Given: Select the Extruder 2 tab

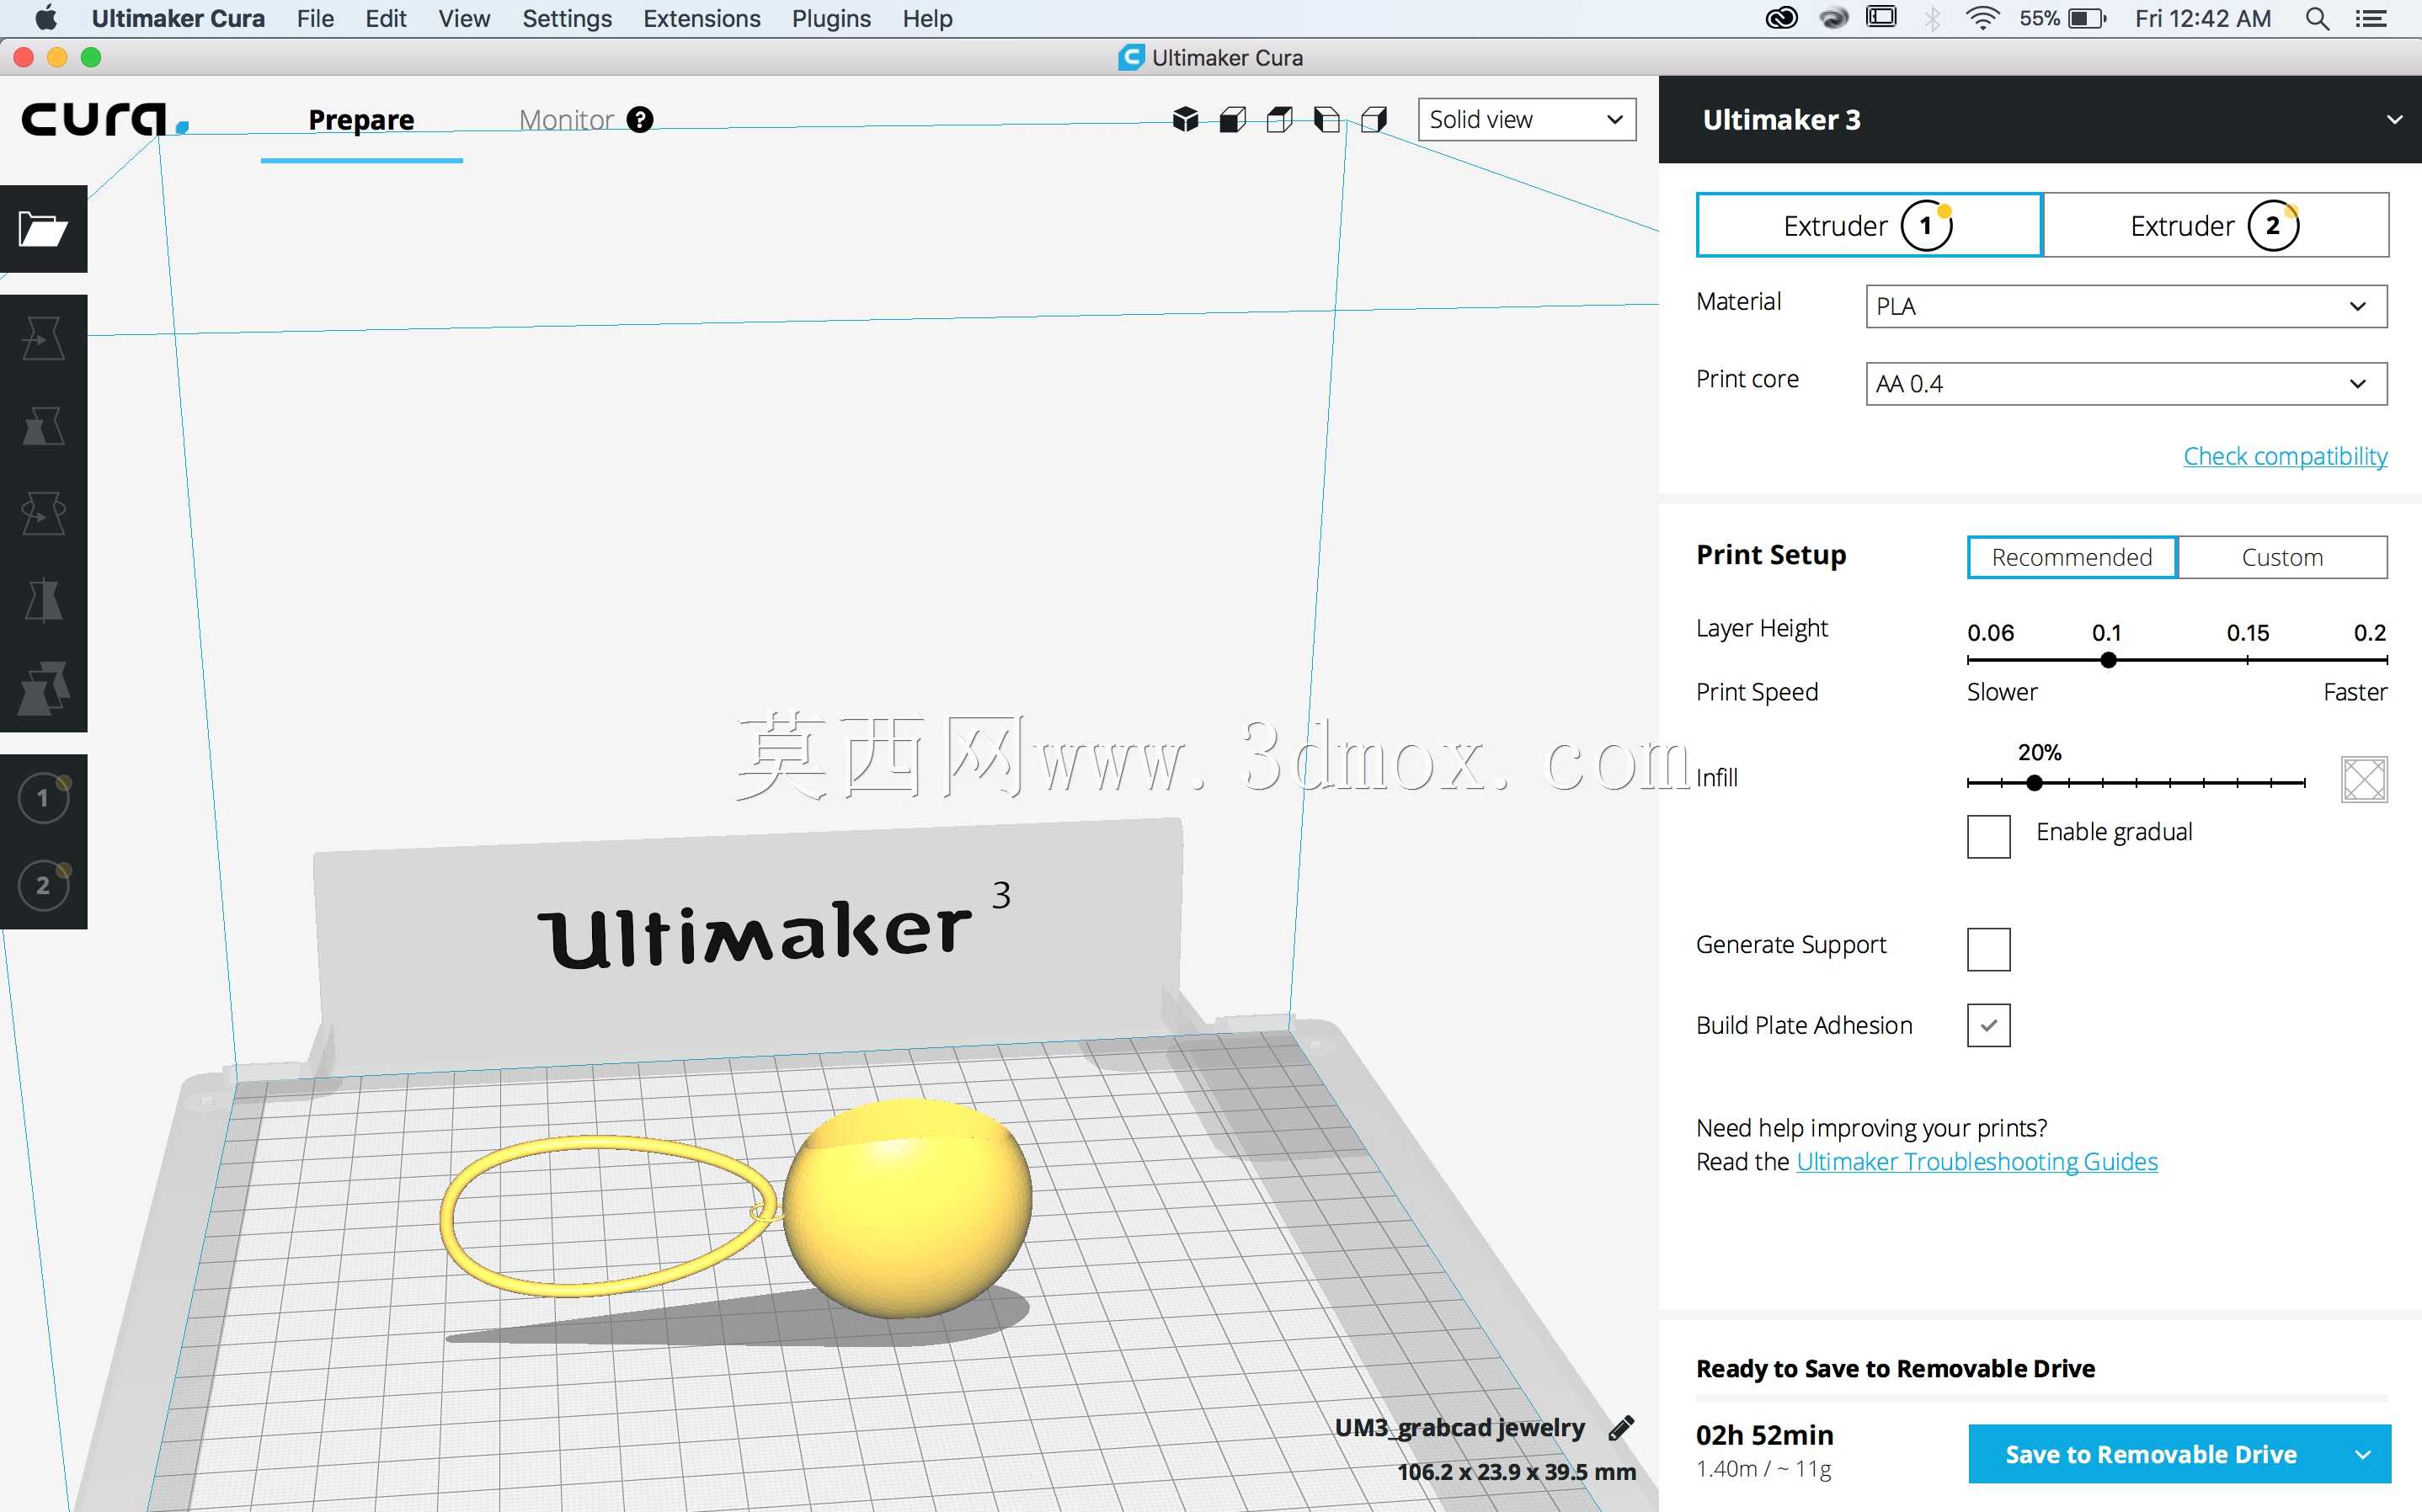Looking at the screenshot, I should click(x=2216, y=225).
